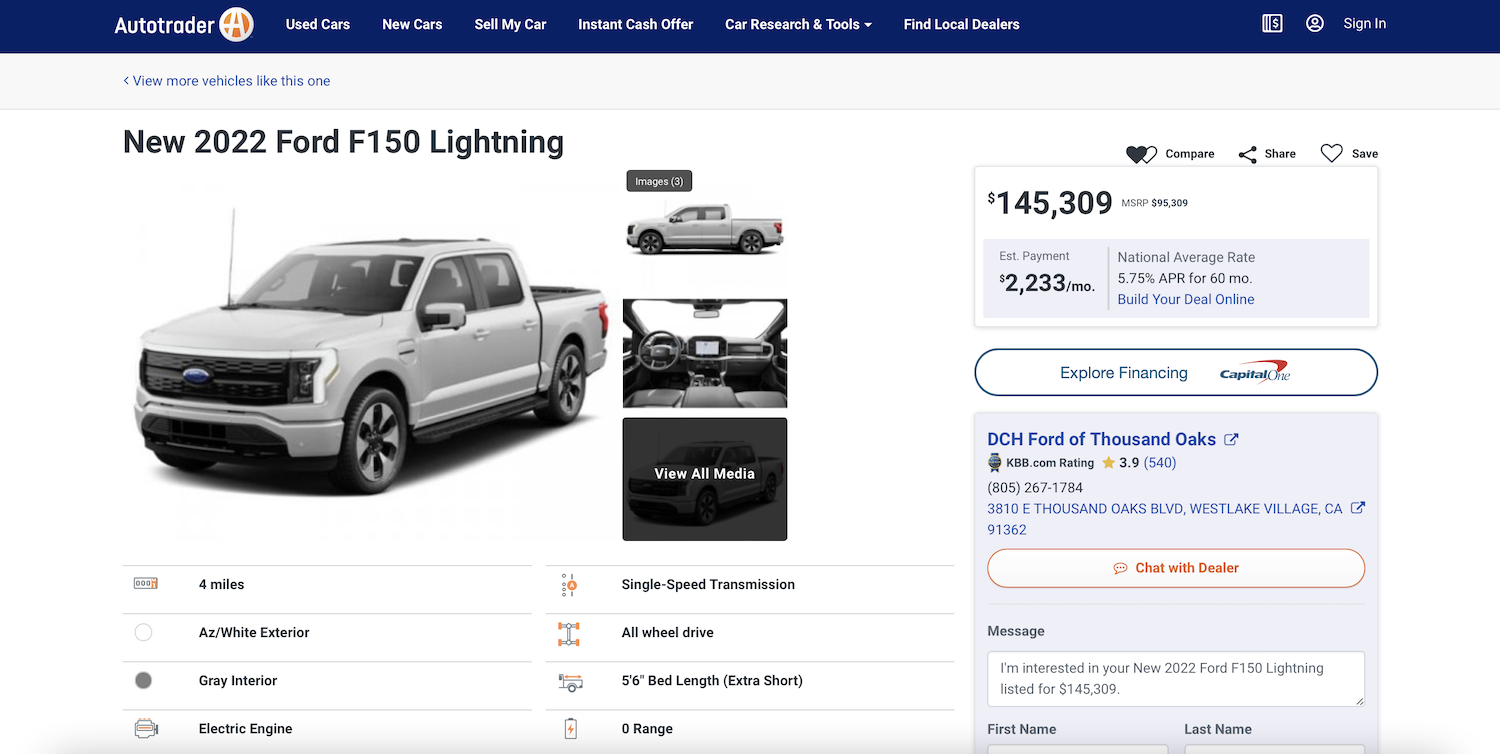The width and height of the screenshot is (1500, 754).
Task: Expand Car Research & Tools menu
Action: (x=798, y=24)
